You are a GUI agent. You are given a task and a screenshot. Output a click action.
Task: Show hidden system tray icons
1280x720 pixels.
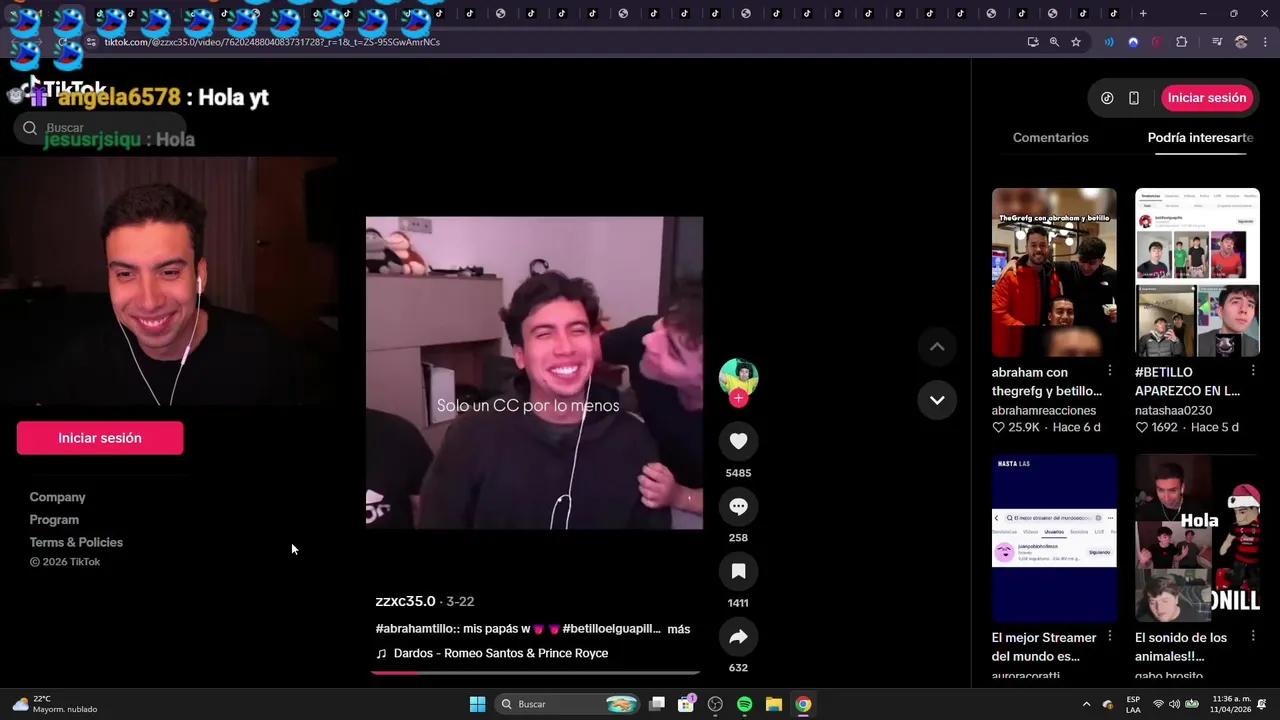[x=1086, y=704]
